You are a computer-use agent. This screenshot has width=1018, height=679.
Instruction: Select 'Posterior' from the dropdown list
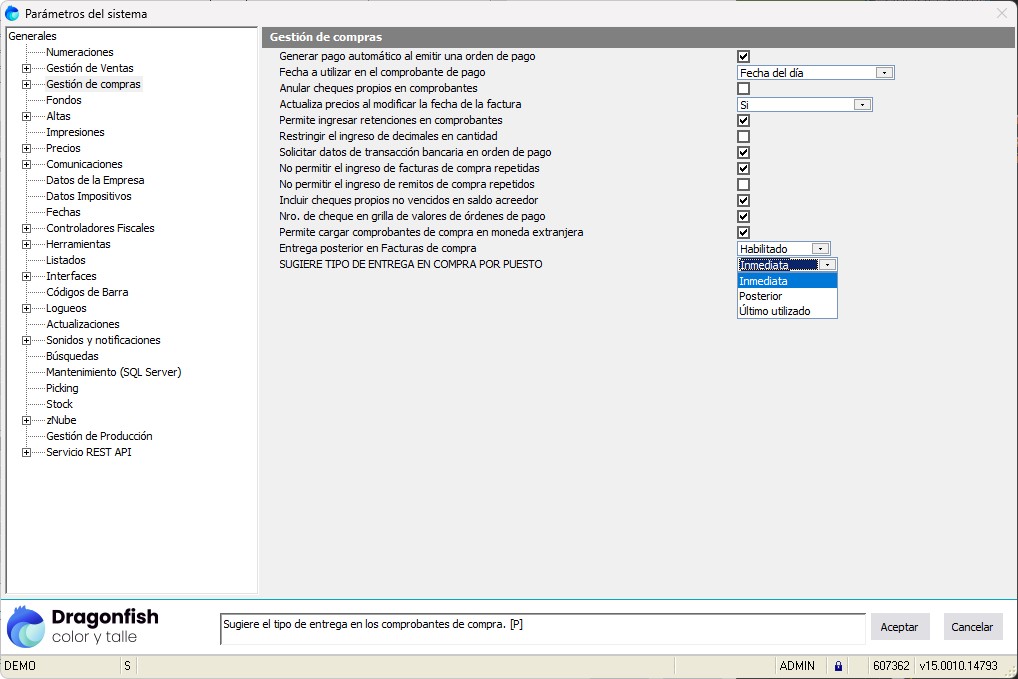click(761, 296)
